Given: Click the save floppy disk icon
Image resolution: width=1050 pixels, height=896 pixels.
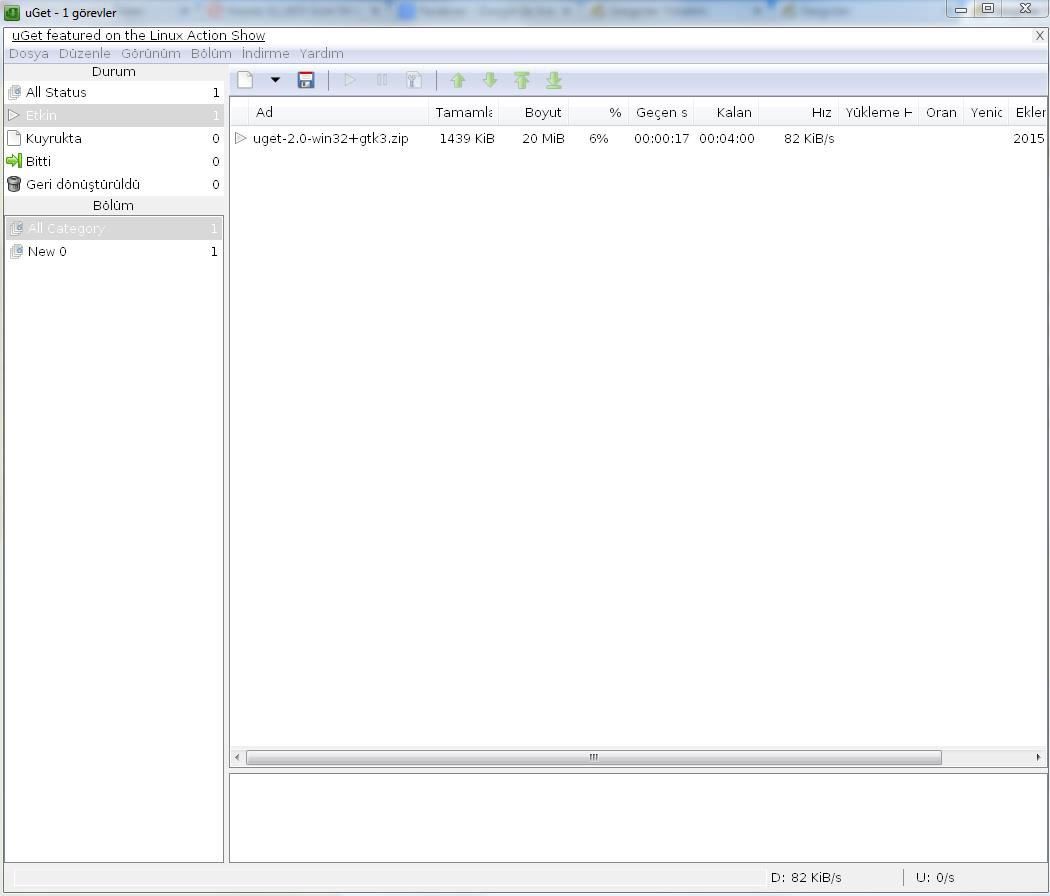Looking at the screenshot, I should click(x=306, y=80).
